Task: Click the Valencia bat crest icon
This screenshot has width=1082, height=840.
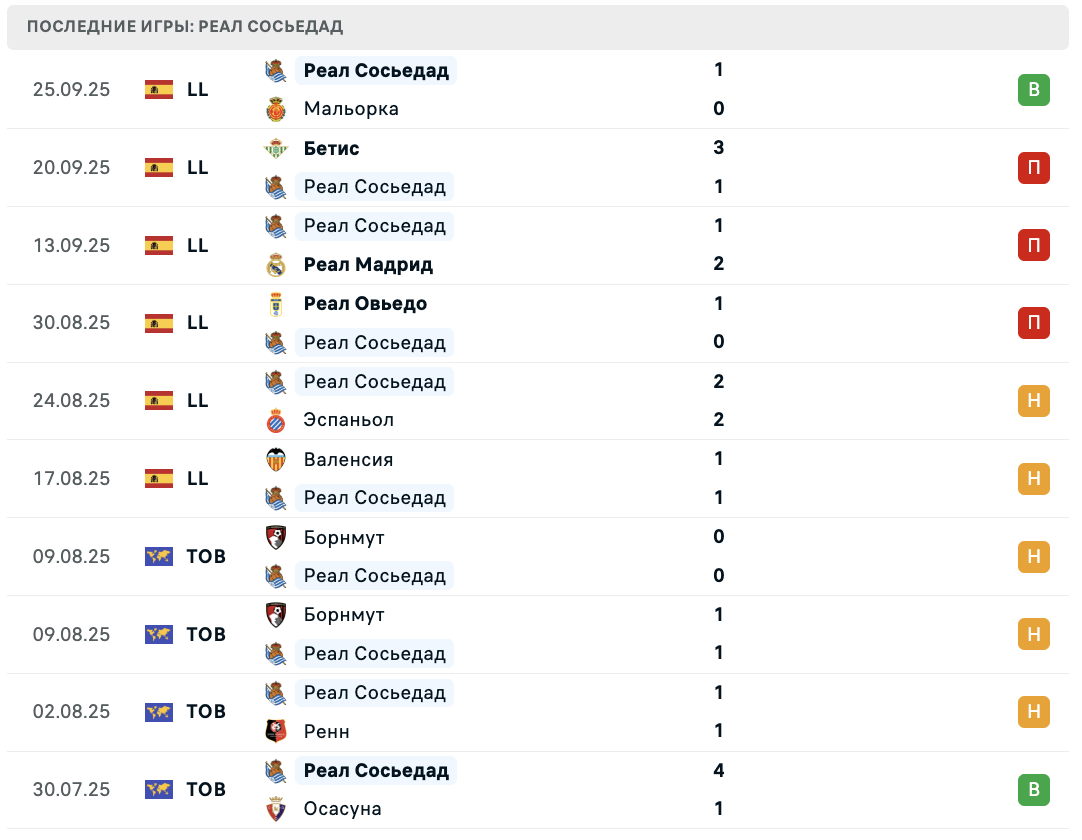Action: (276, 460)
